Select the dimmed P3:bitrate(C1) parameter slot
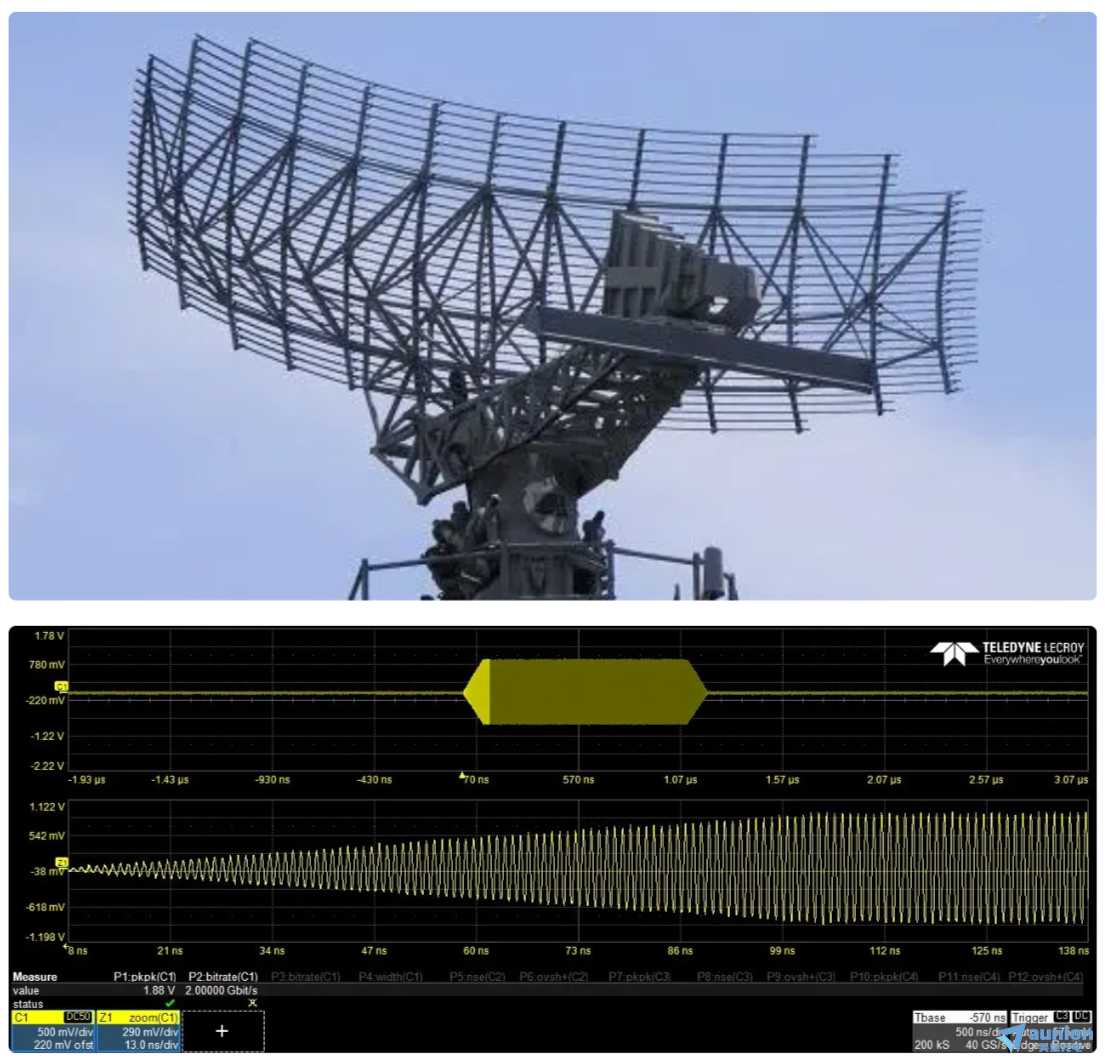Screen dimensions: 1105x1063 (305, 977)
